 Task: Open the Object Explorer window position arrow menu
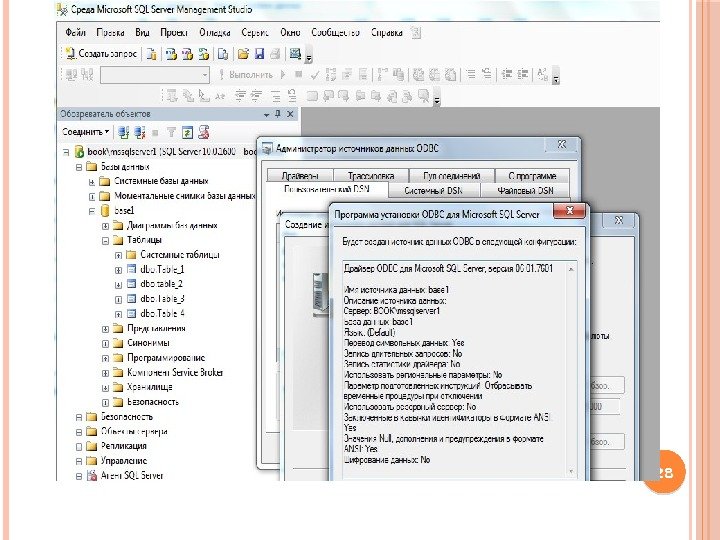[x=266, y=114]
